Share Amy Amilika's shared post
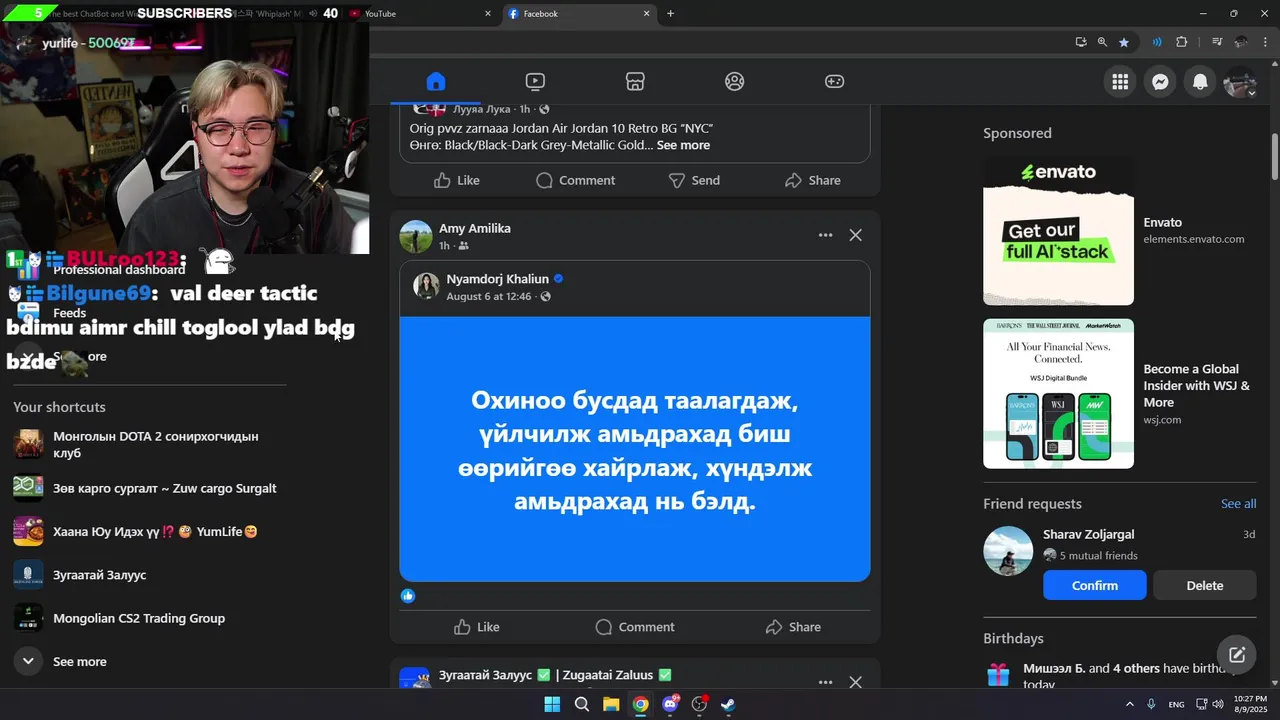The image size is (1280, 720). point(793,627)
